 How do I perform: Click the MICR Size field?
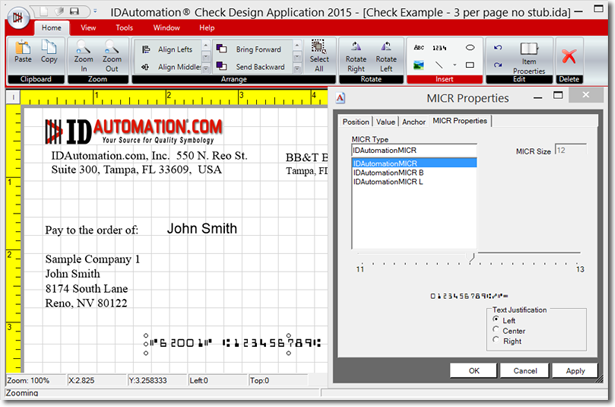tap(571, 150)
